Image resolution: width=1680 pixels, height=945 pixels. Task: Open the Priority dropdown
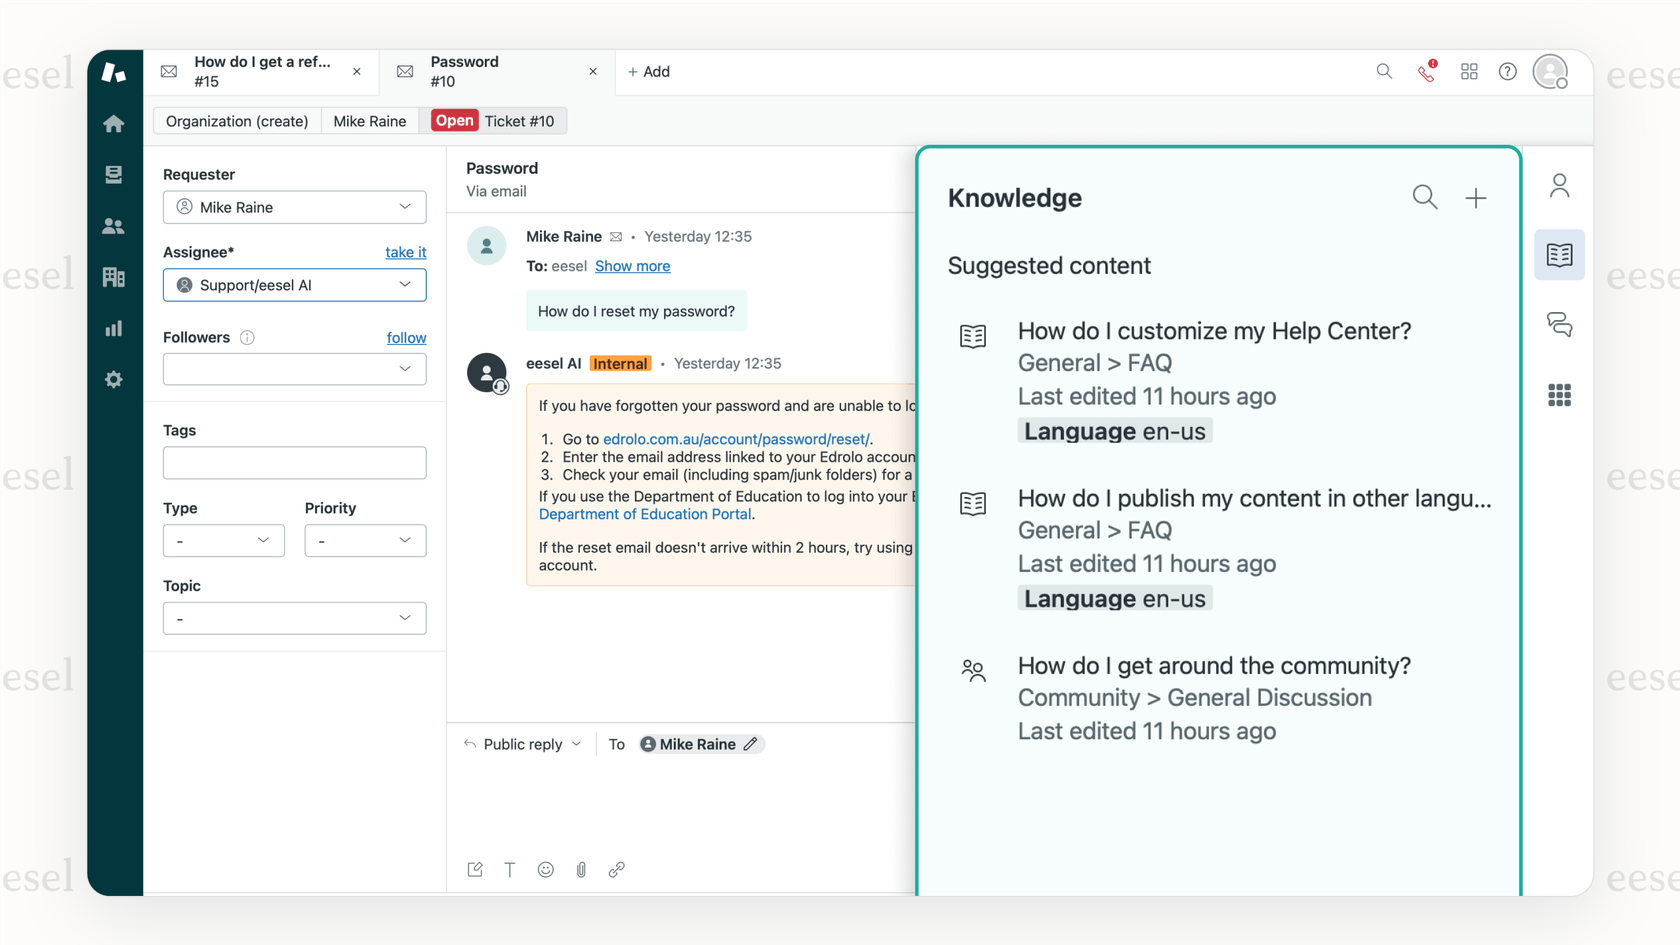(365, 540)
